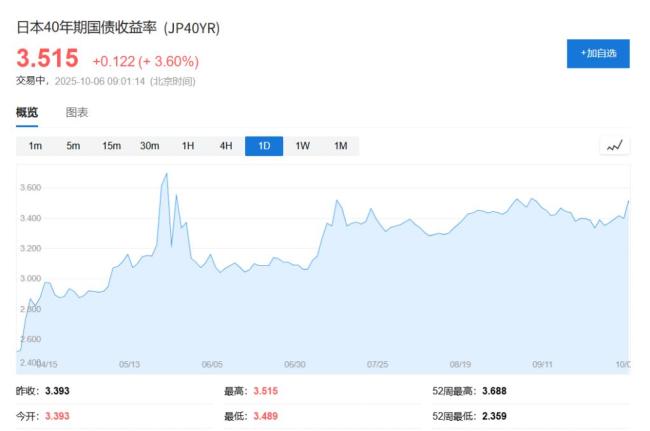Screen dimensions: 650x431
Task: Switch to the 图表 tab
Action: pyautogui.click(x=77, y=112)
